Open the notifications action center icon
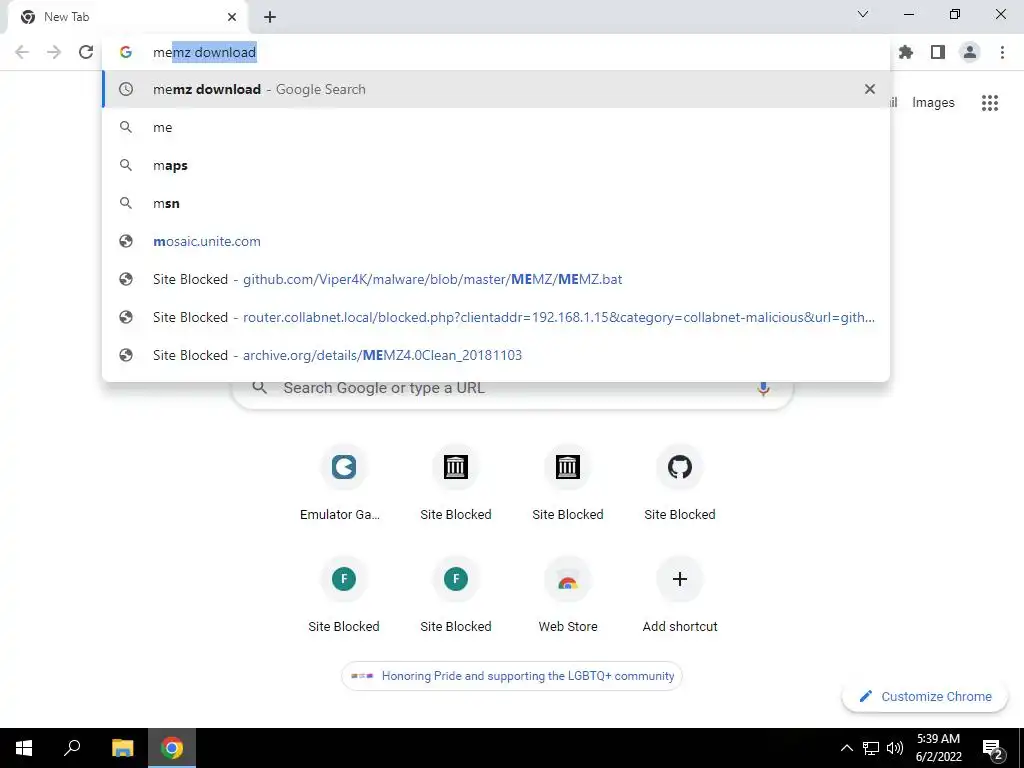The width and height of the screenshot is (1024, 768). (992, 748)
